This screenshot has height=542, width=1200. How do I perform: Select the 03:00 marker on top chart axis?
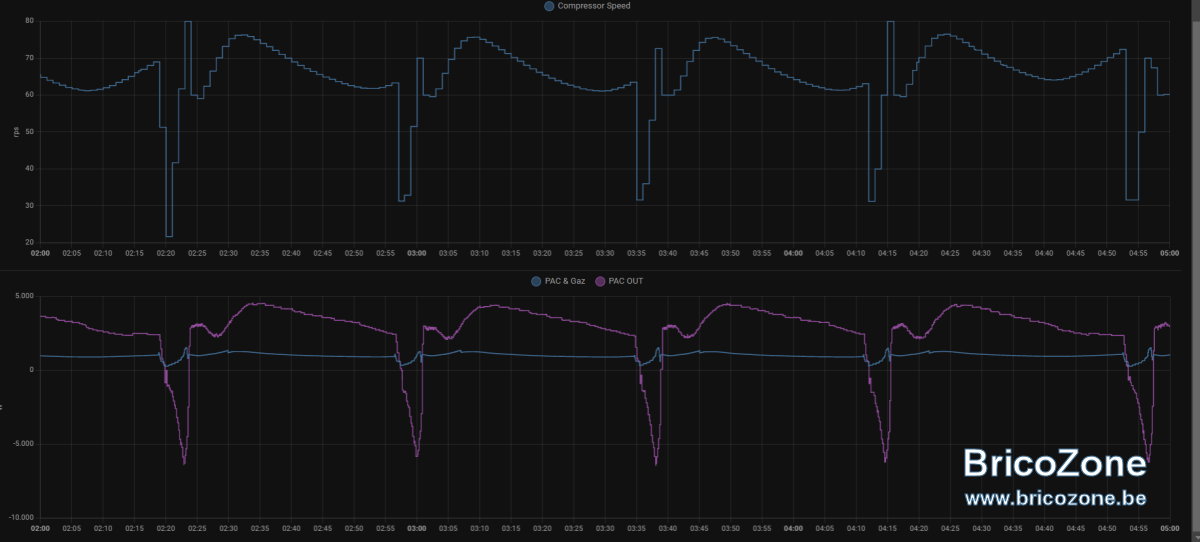click(417, 253)
